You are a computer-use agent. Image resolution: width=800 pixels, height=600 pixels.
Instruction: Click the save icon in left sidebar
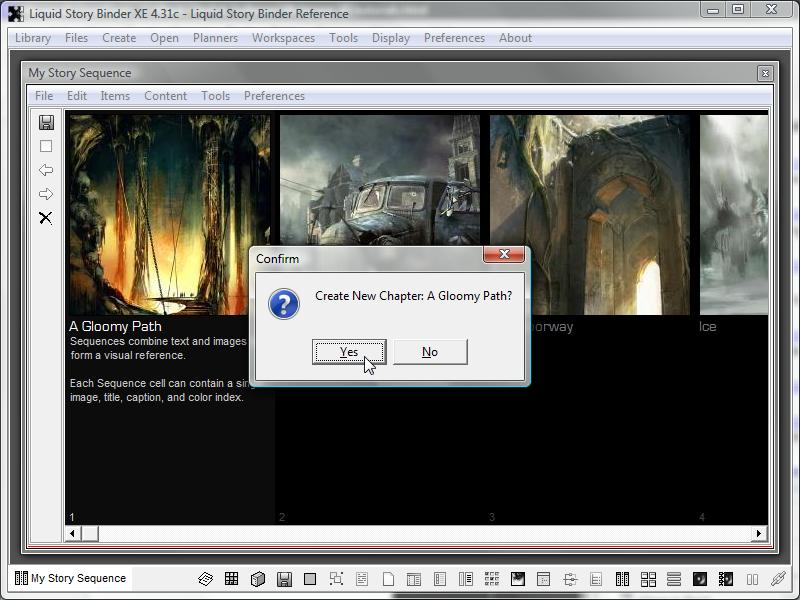pos(46,122)
